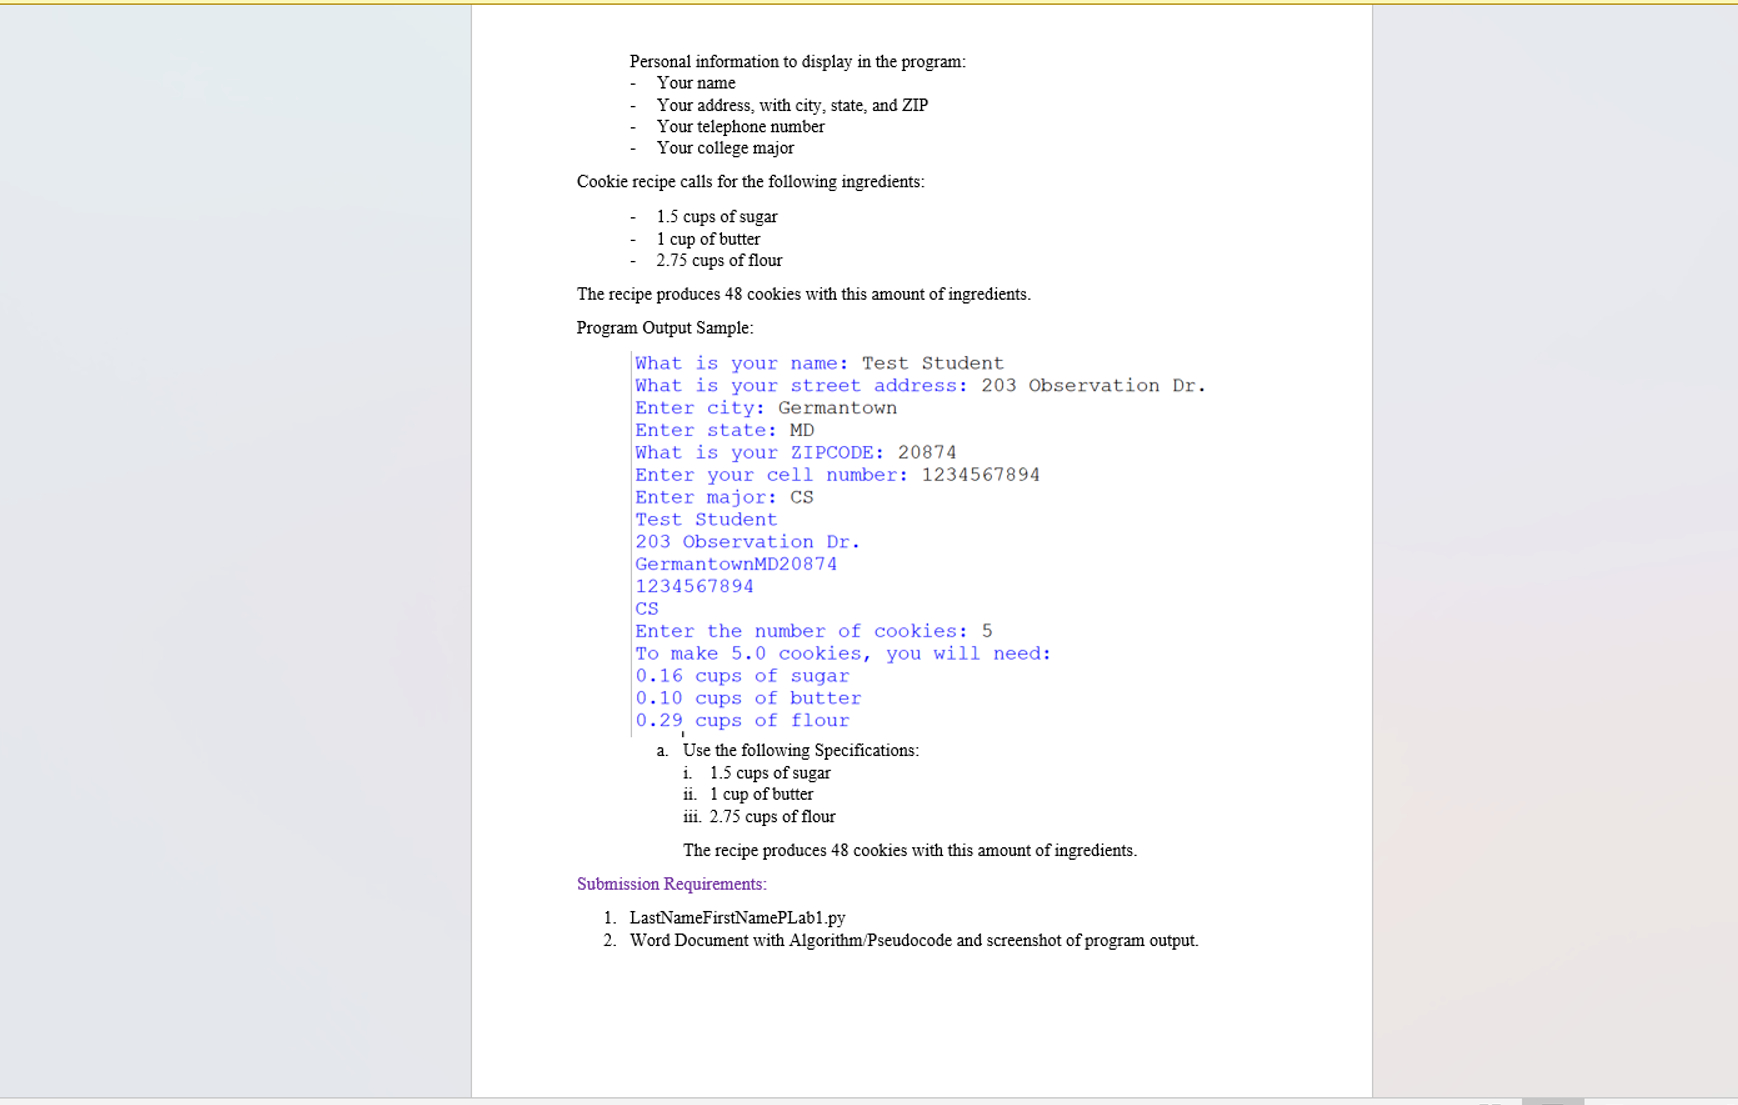Click the line 'Cookie recipe calls for the following ingredients:'
Viewport: 1738px width, 1105px height.
pyautogui.click(x=750, y=181)
